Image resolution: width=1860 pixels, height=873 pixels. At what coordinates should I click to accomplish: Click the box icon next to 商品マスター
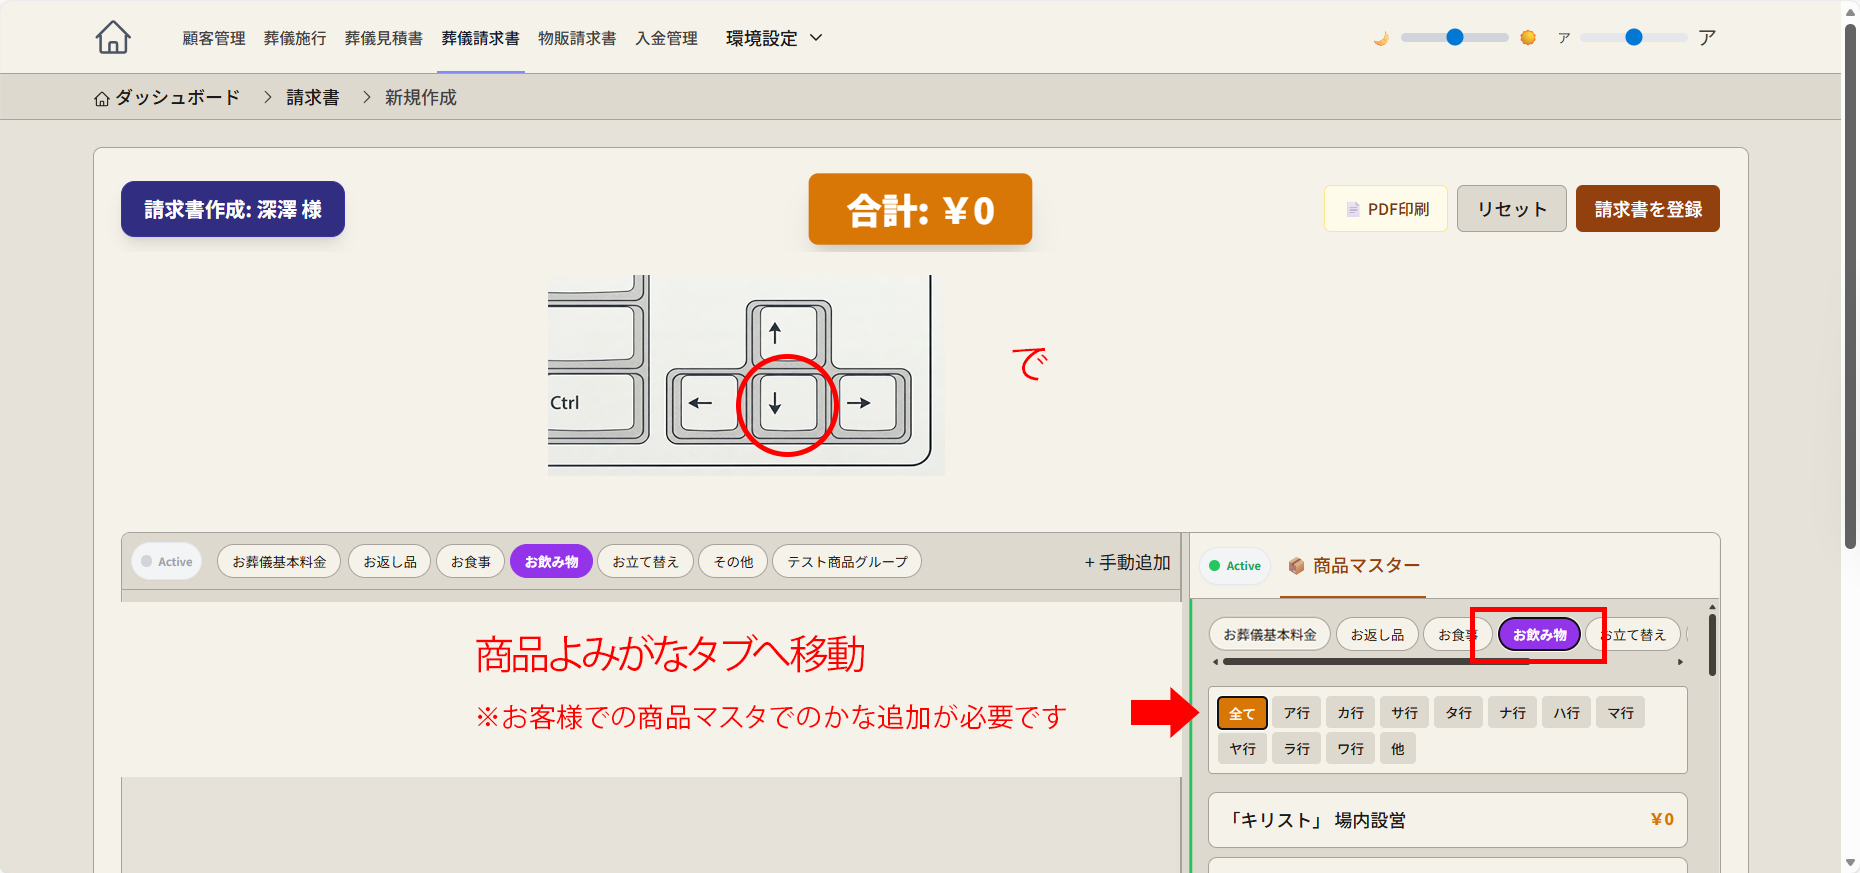coord(1296,566)
